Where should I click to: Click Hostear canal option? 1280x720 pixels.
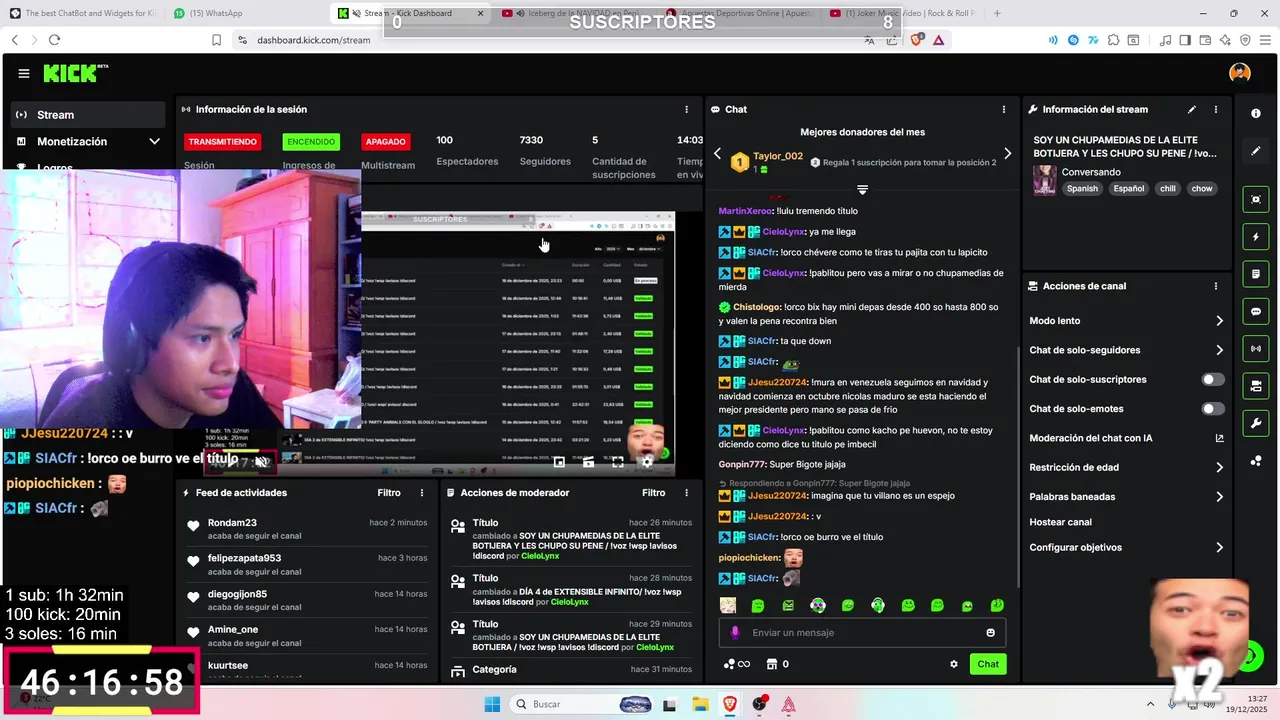[x=1061, y=522]
